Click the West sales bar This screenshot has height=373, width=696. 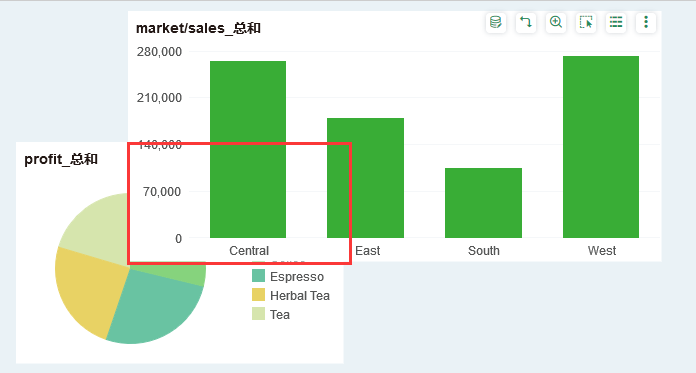[601, 147]
